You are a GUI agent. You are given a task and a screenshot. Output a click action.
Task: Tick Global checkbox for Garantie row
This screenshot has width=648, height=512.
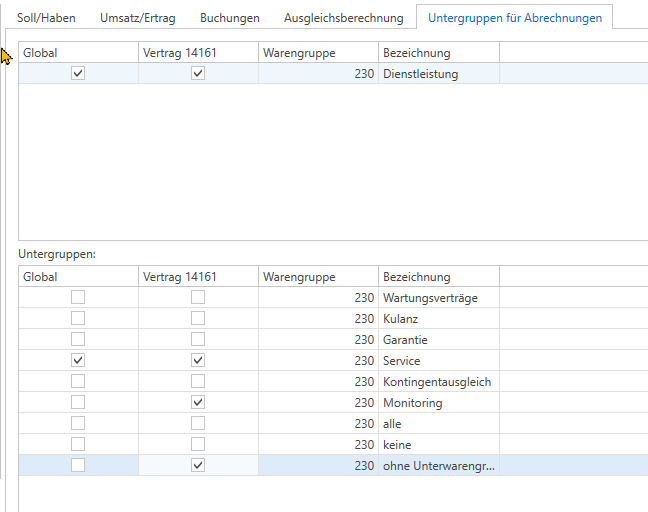(x=78, y=339)
